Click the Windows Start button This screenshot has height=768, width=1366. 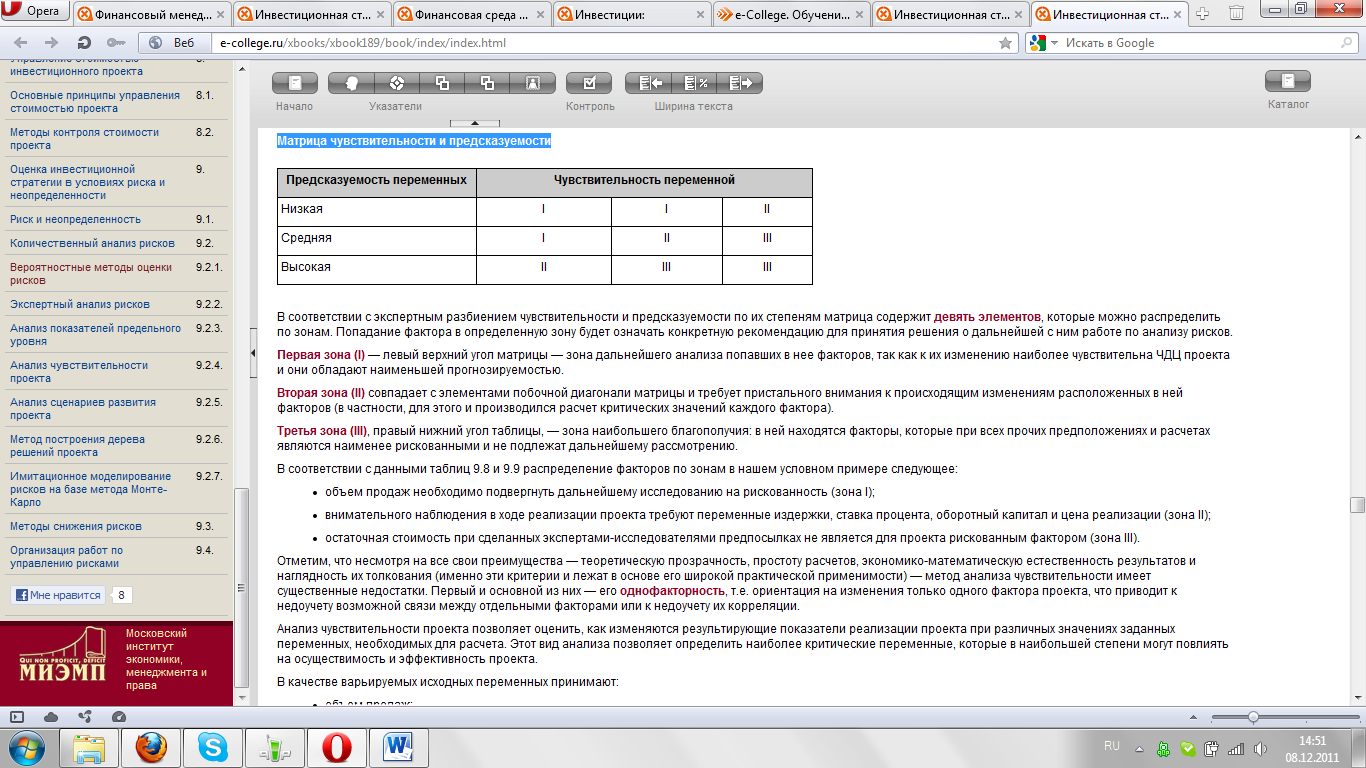click(27, 748)
